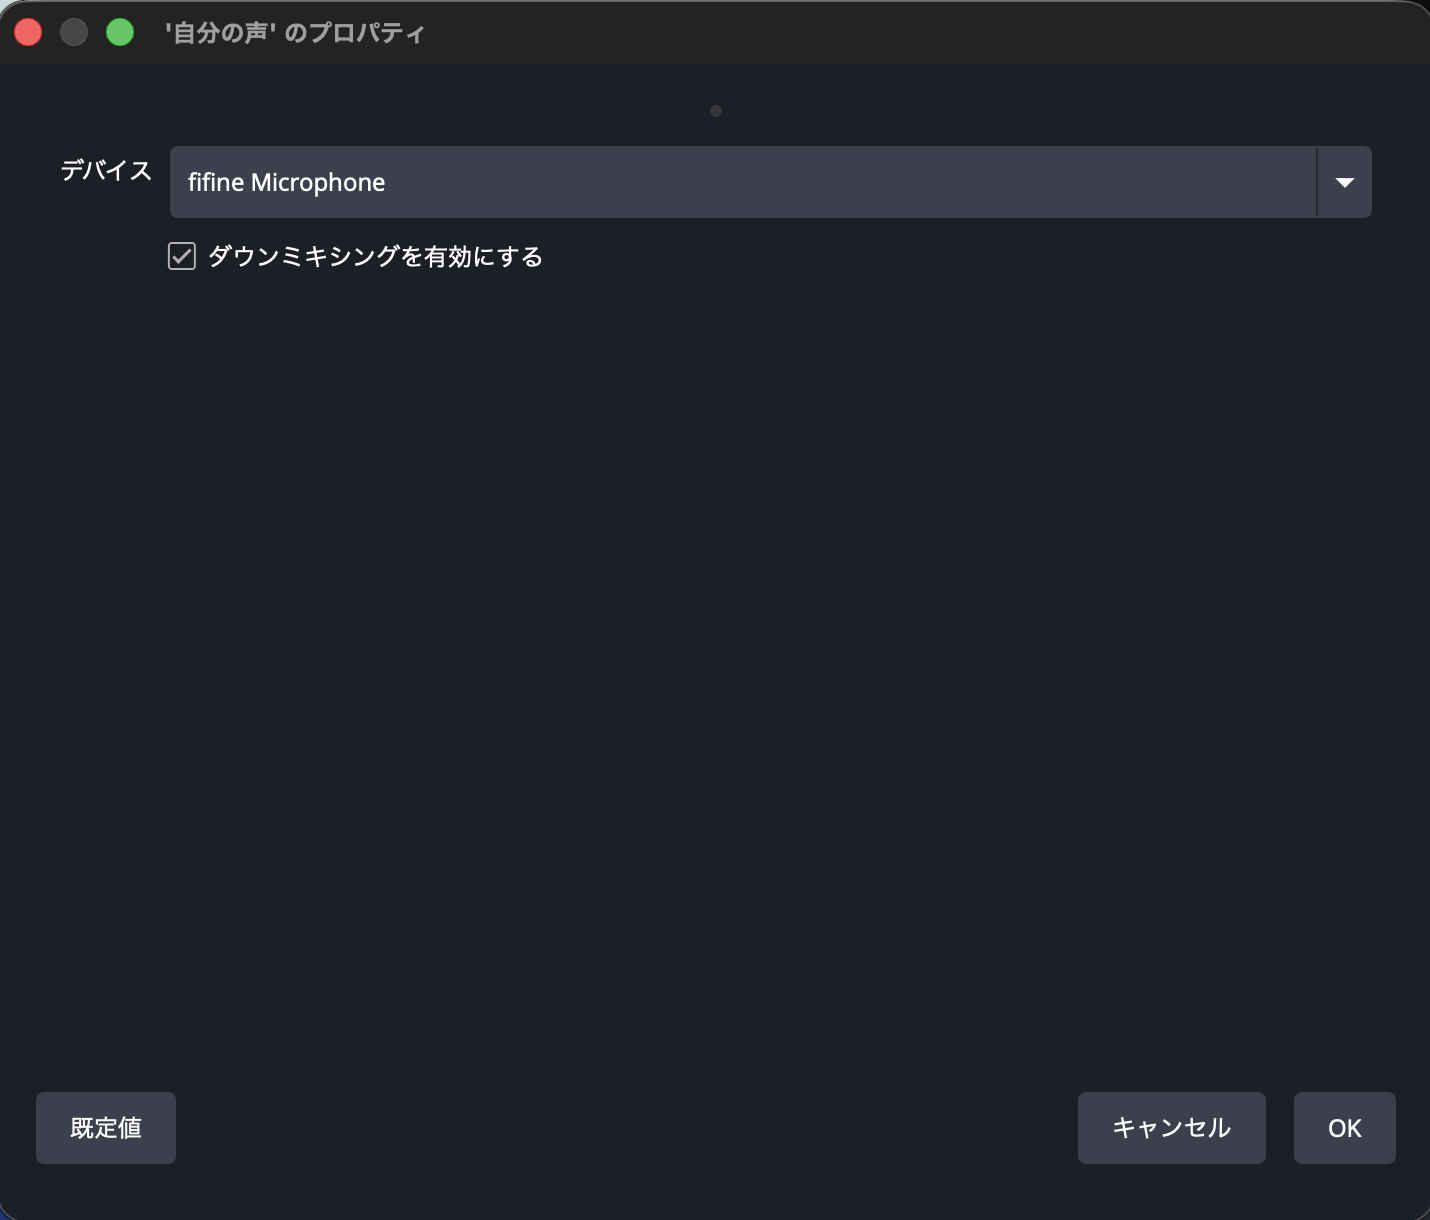Close the '自分の声' properties window
The height and width of the screenshot is (1220, 1430).
point(28,32)
